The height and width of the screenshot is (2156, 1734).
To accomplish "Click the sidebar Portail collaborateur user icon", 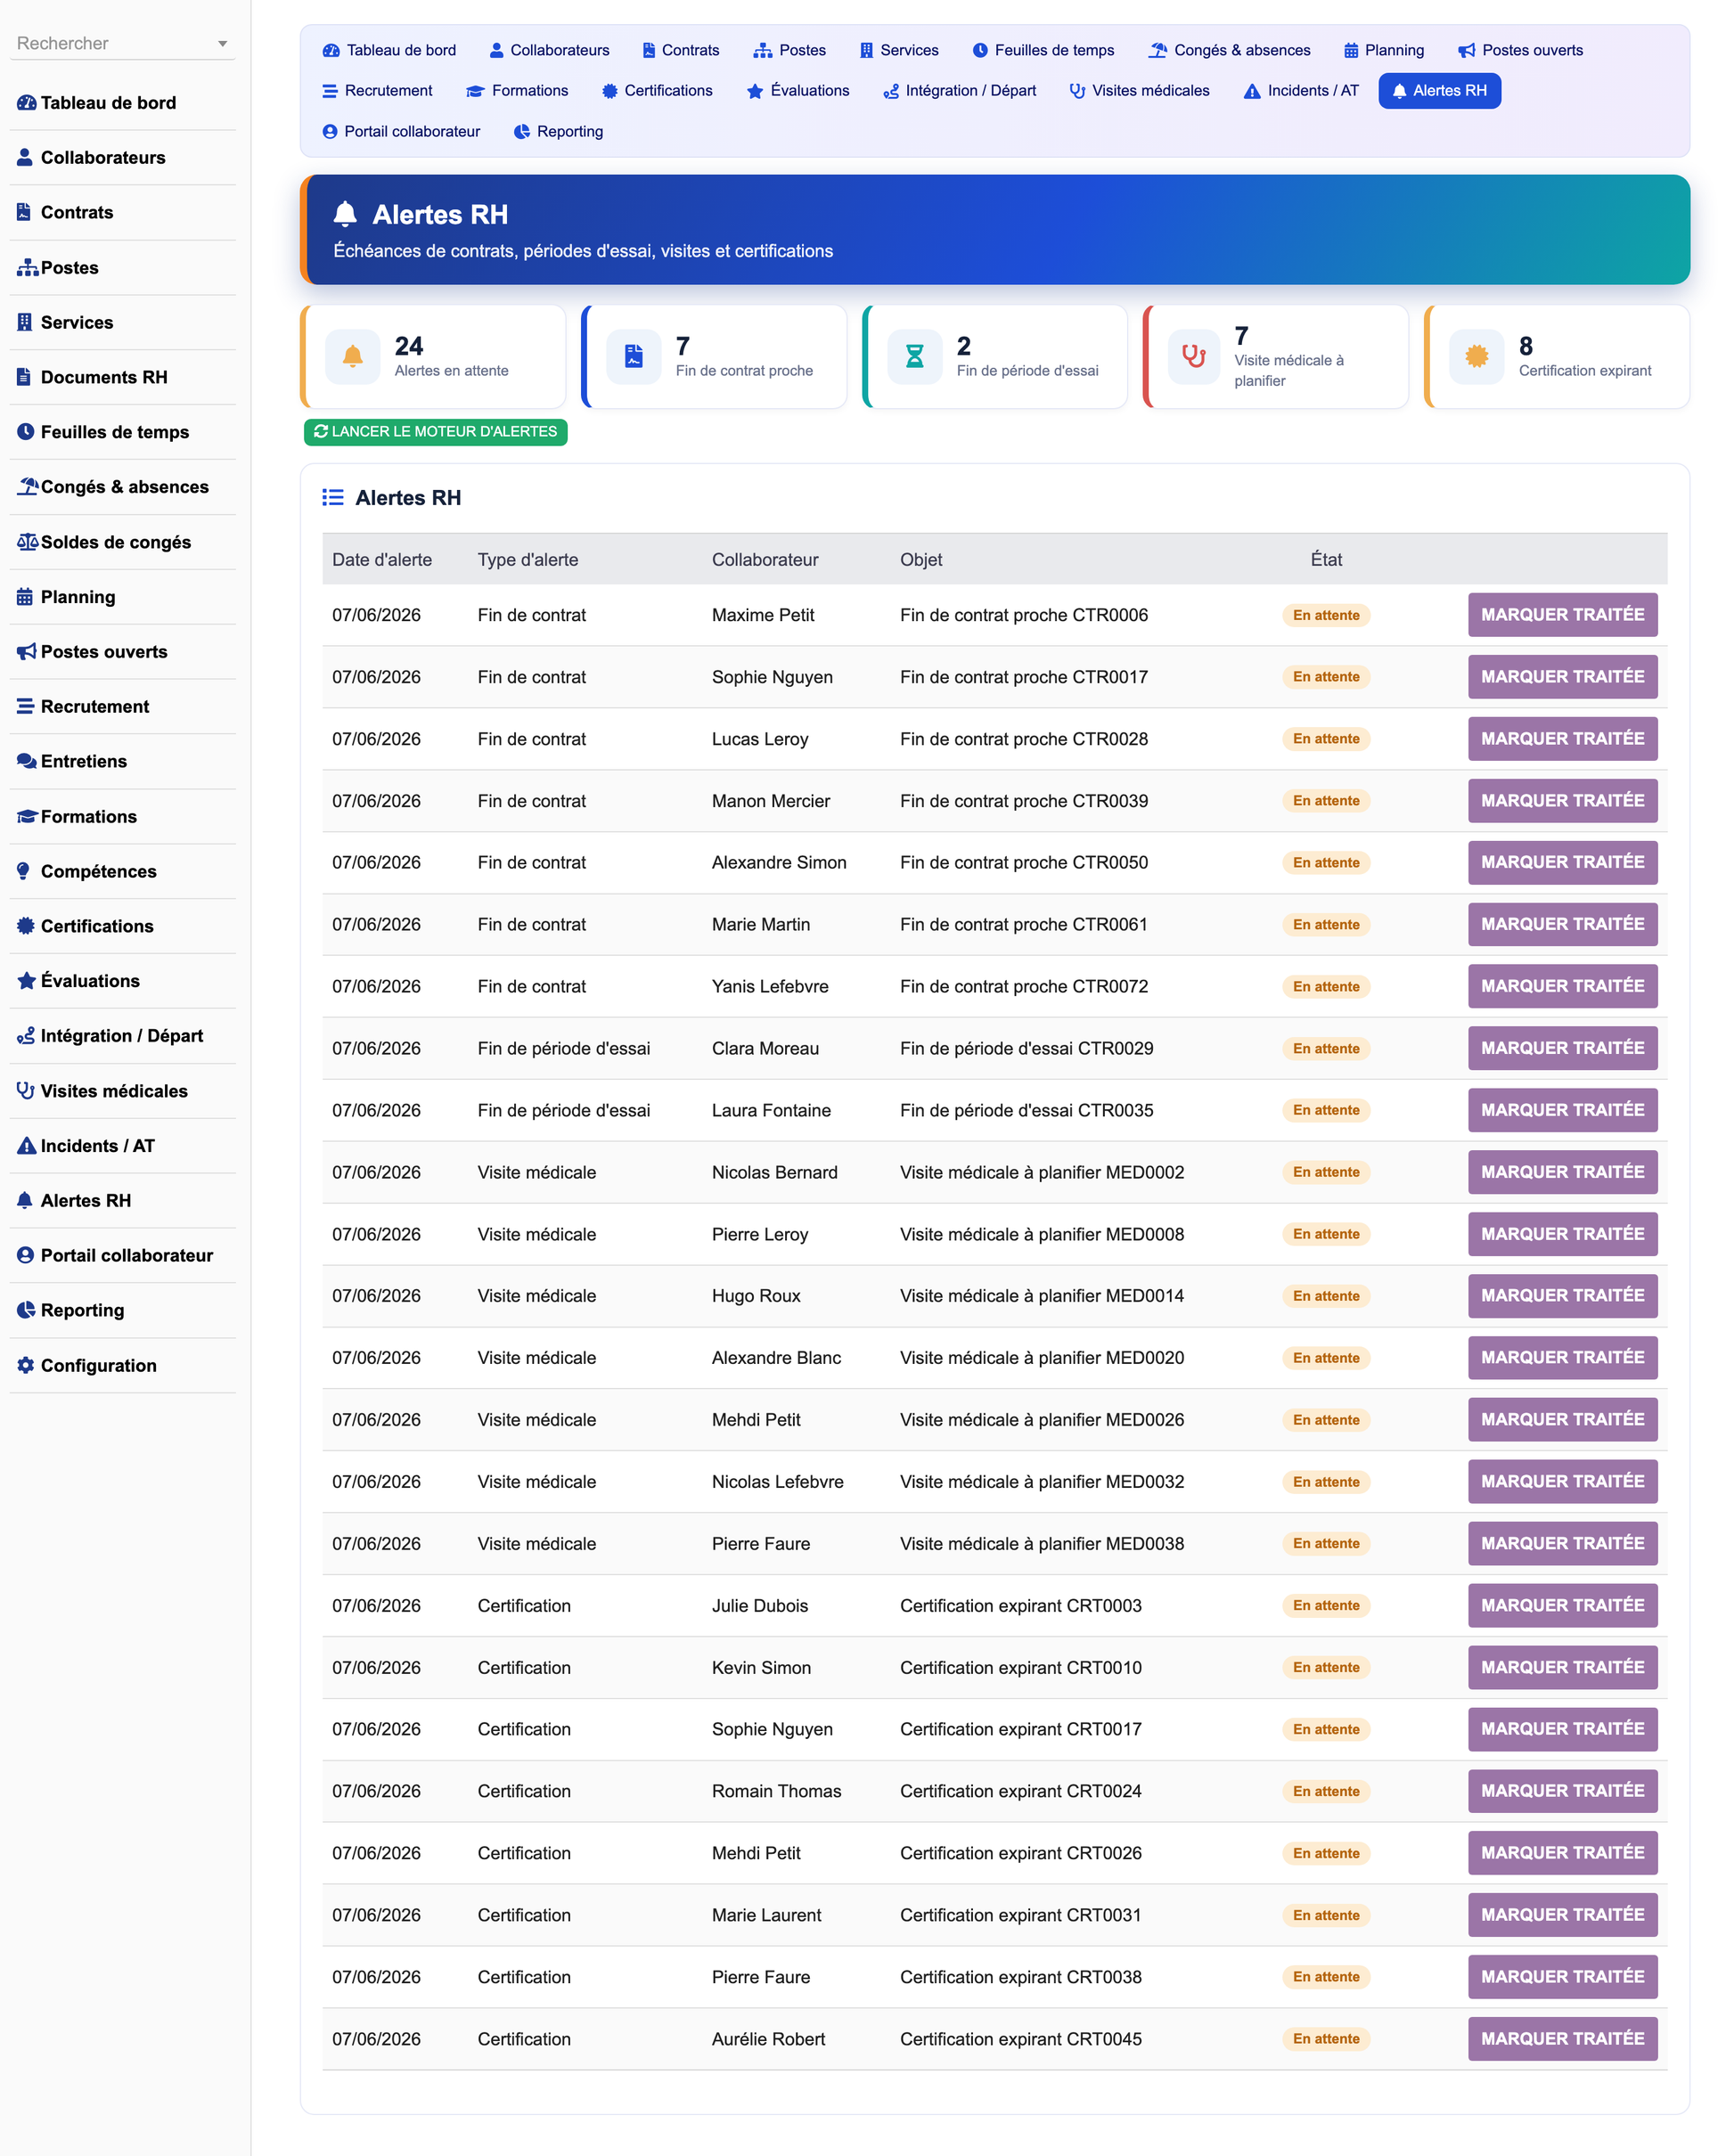I will (25, 1255).
